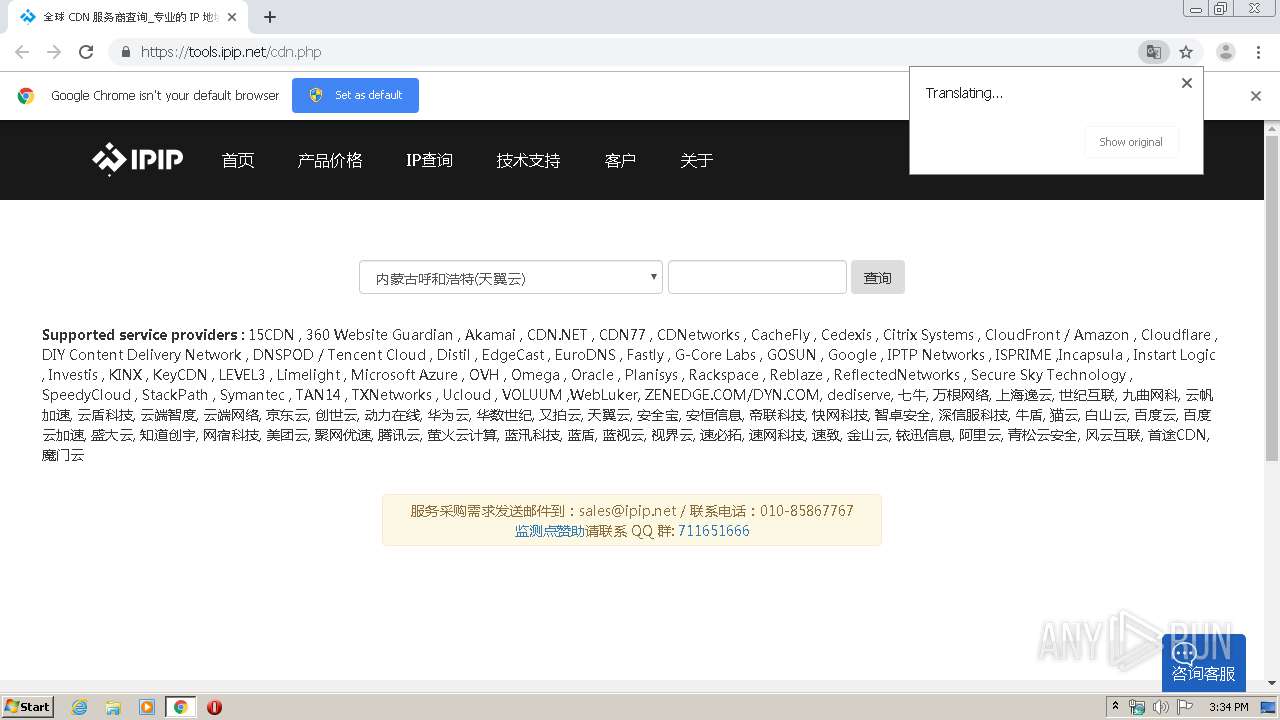Bookmark this page with star icon
1280x720 pixels.
click(x=1186, y=52)
